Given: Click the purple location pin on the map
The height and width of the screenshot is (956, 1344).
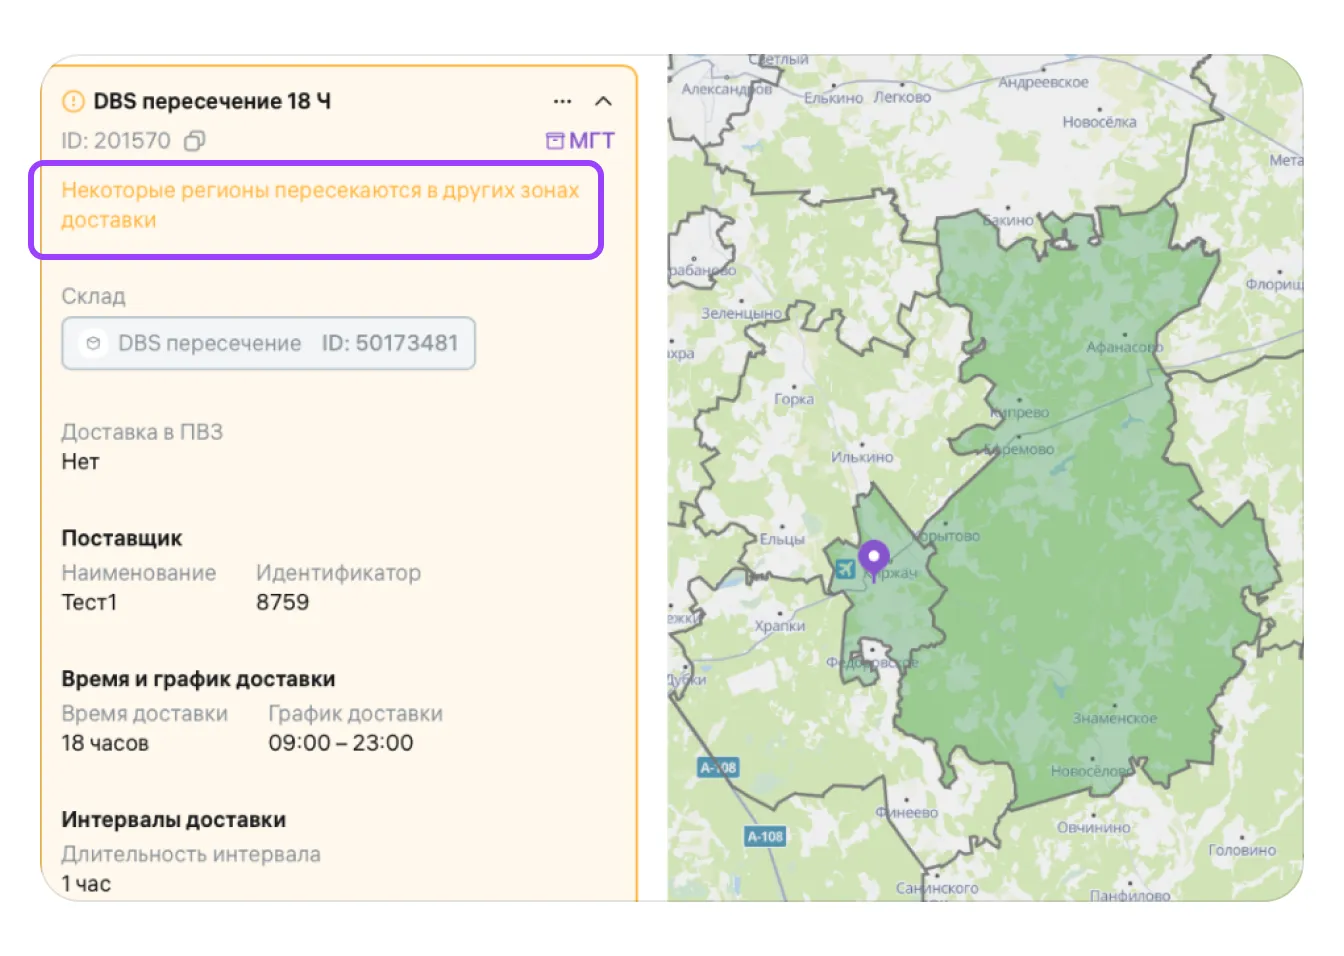Looking at the screenshot, I should tap(873, 559).
